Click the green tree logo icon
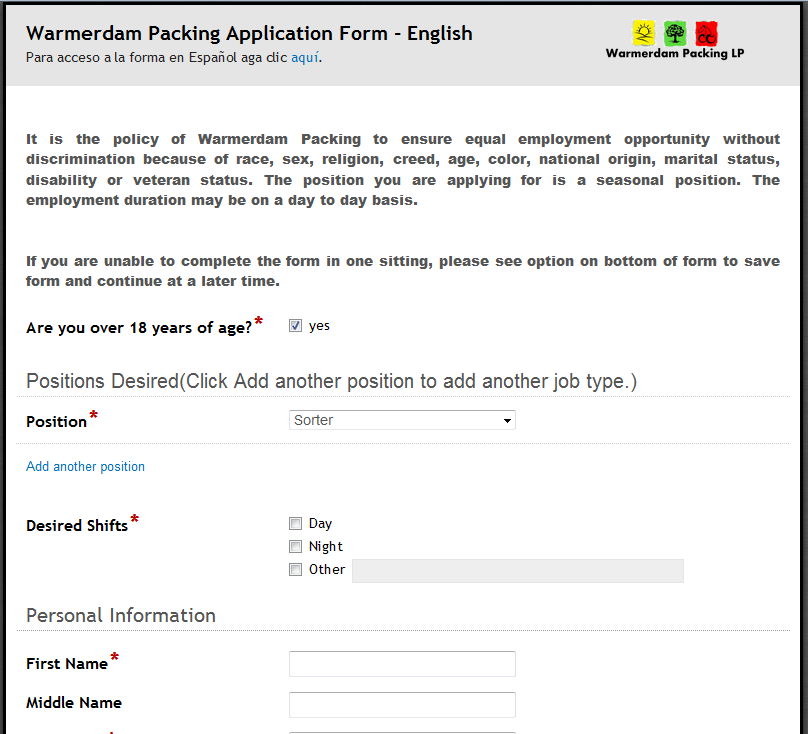Image resolution: width=808 pixels, height=734 pixels. pyautogui.click(x=675, y=34)
